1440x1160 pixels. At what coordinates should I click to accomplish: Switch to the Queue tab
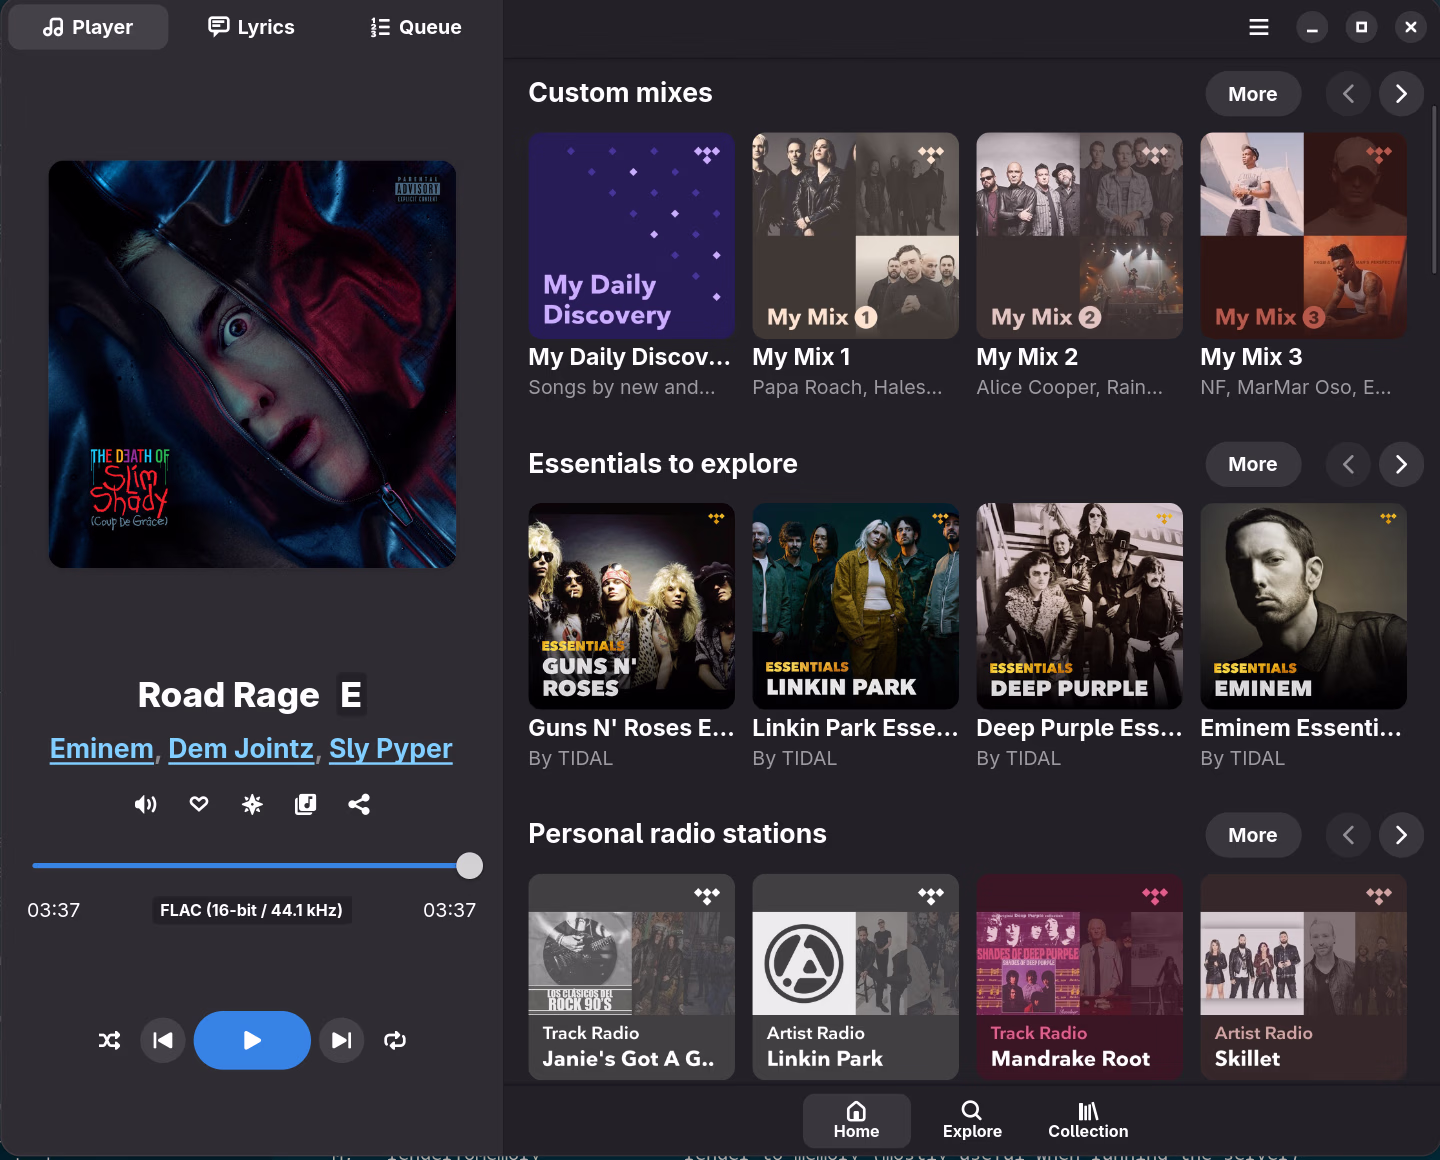(x=416, y=27)
